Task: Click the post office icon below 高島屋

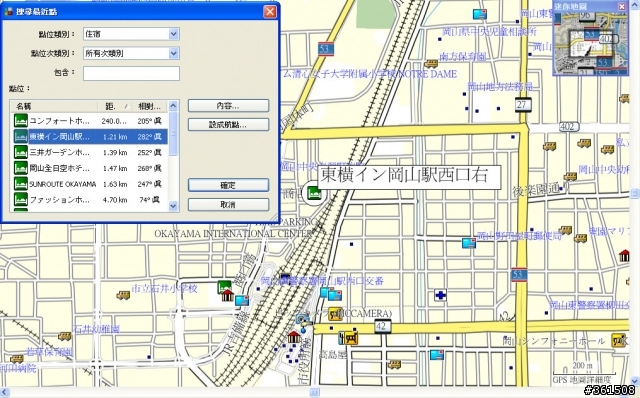Action: pyautogui.click(x=437, y=354)
